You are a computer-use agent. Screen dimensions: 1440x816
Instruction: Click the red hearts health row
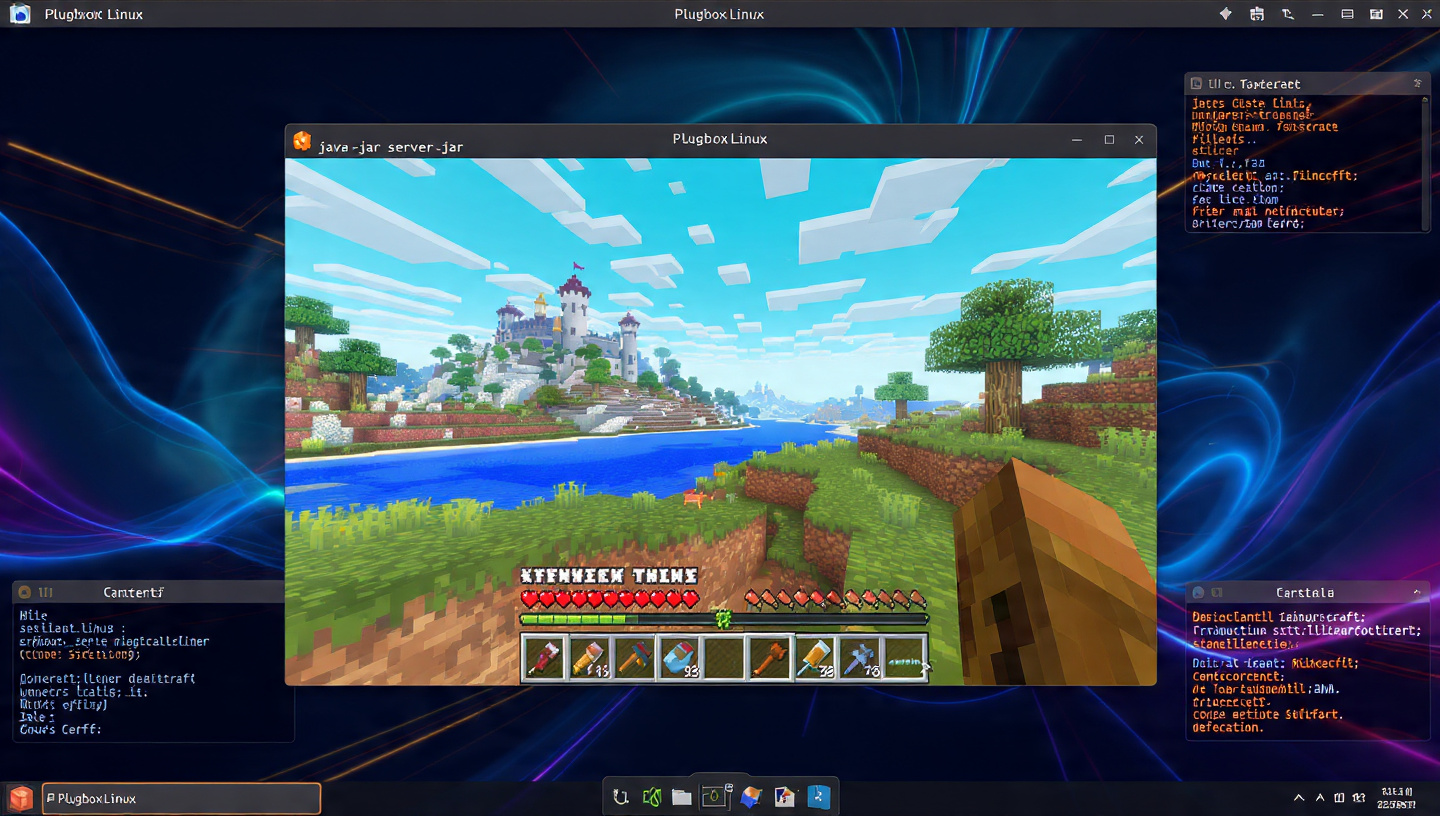[609, 599]
